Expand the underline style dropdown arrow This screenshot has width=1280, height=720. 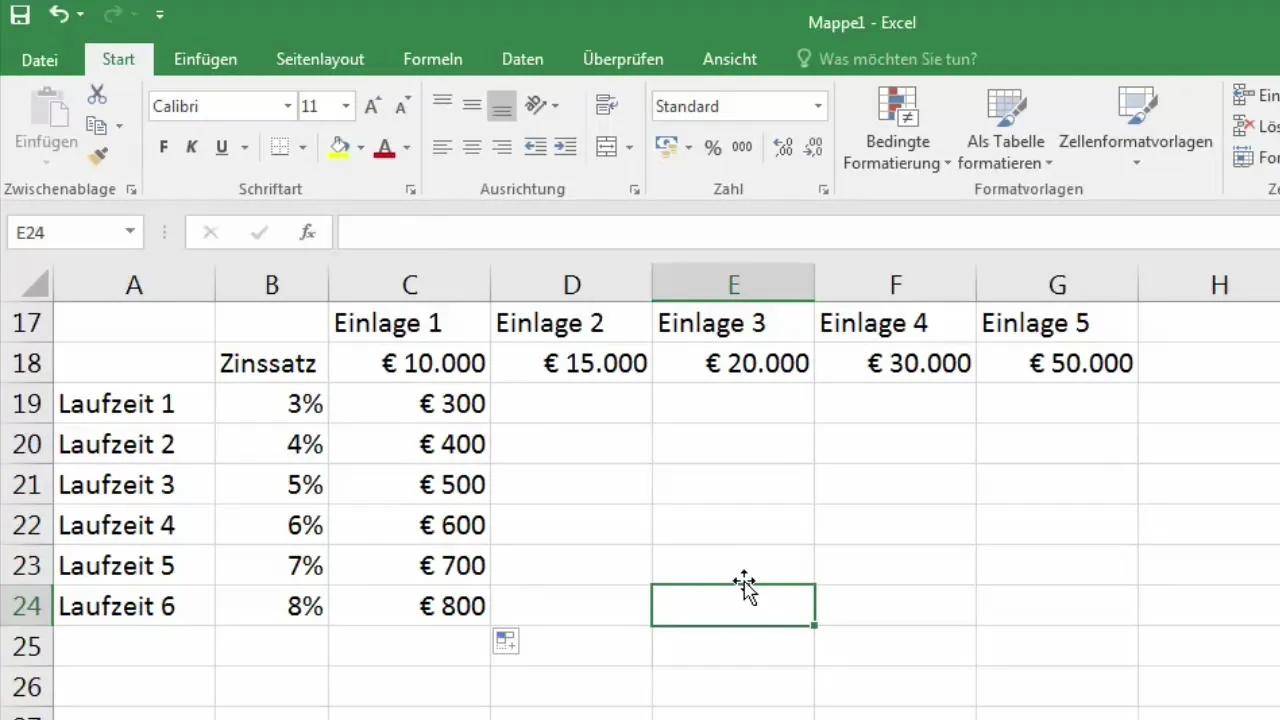(245, 148)
